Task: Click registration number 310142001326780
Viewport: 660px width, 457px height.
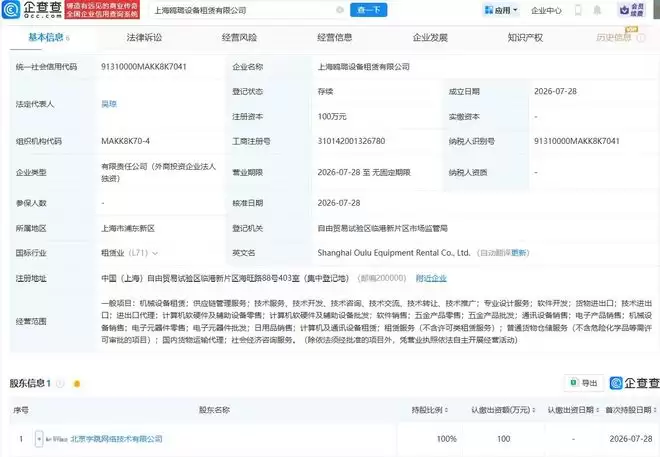Action: click(351, 141)
